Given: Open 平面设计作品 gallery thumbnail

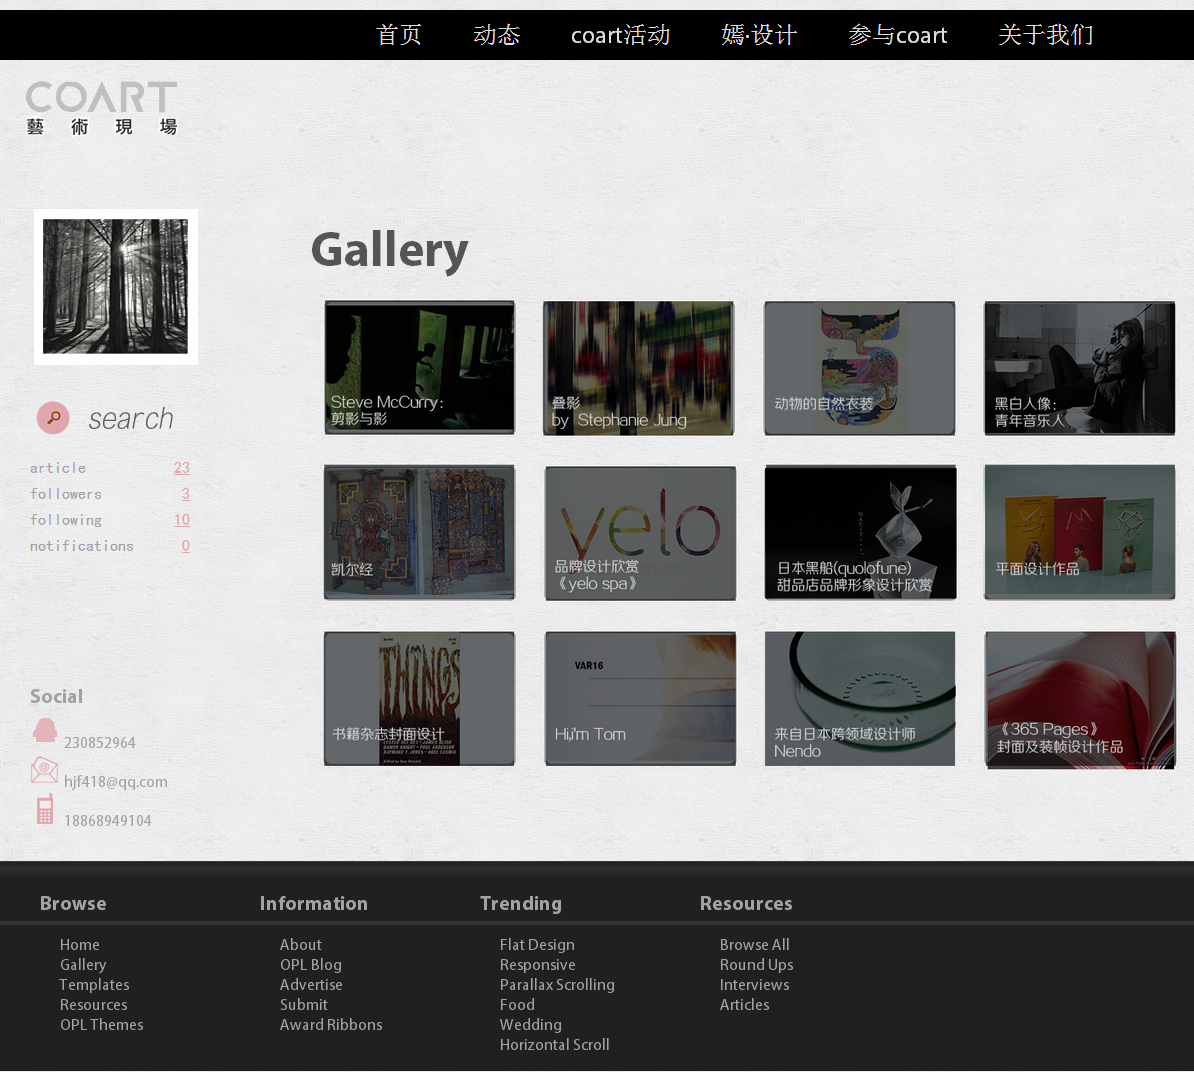Looking at the screenshot, I should (x=1080, y=532).
